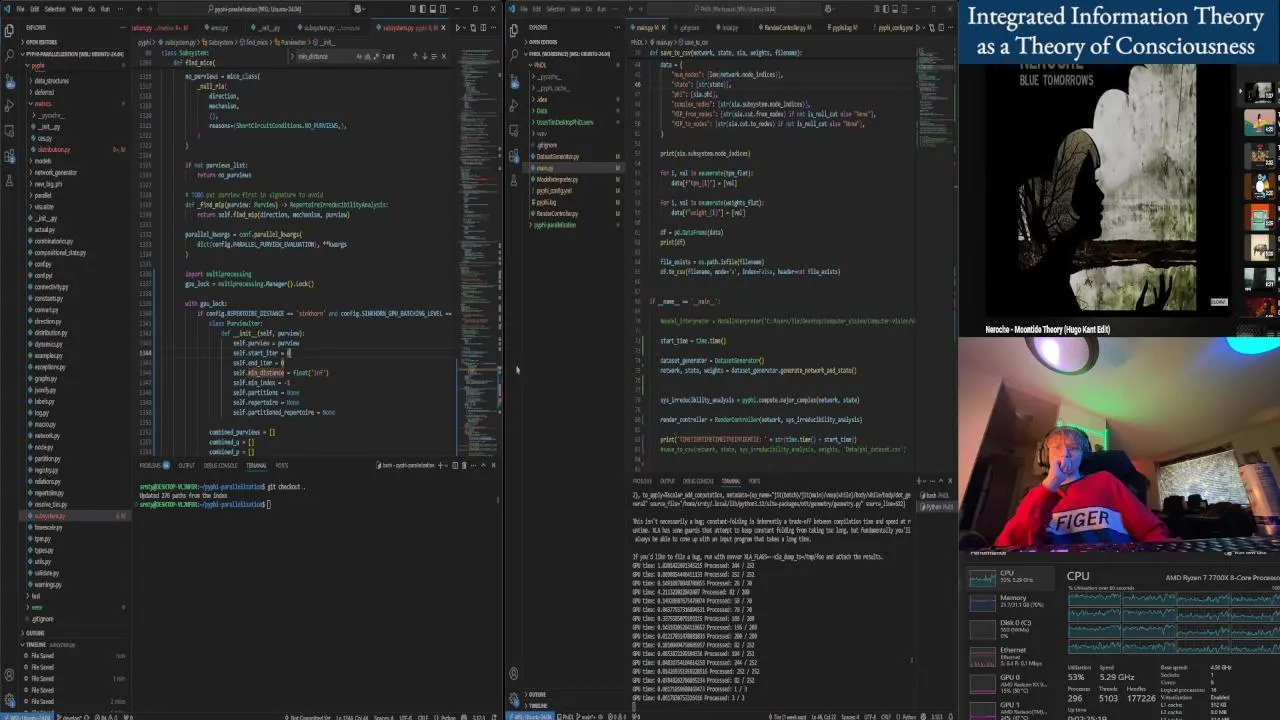Expand data_structures folder in left Explorer
Screen dimensions: 1280x720
[x=51, y=81]
